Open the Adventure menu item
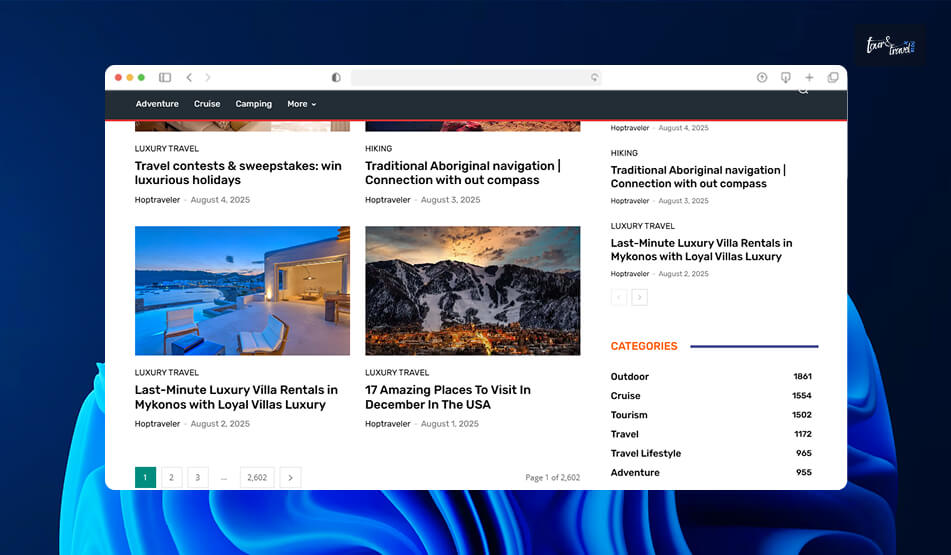951x555 pixels. tap(157, 104)
